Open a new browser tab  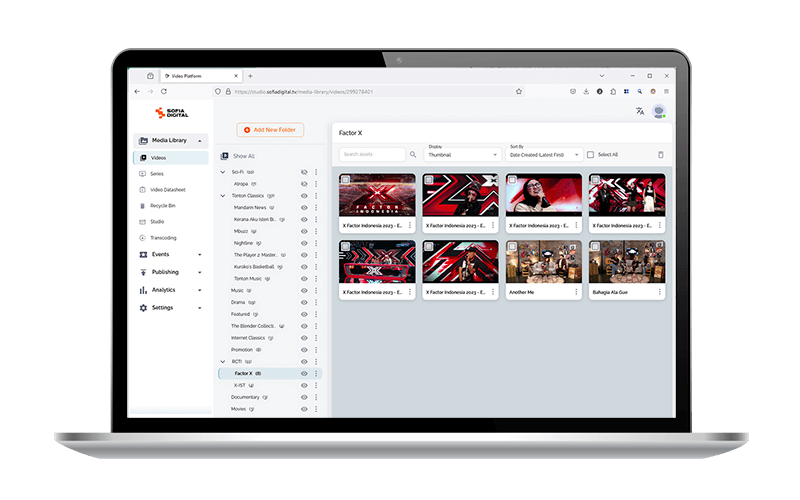[251, 76]
